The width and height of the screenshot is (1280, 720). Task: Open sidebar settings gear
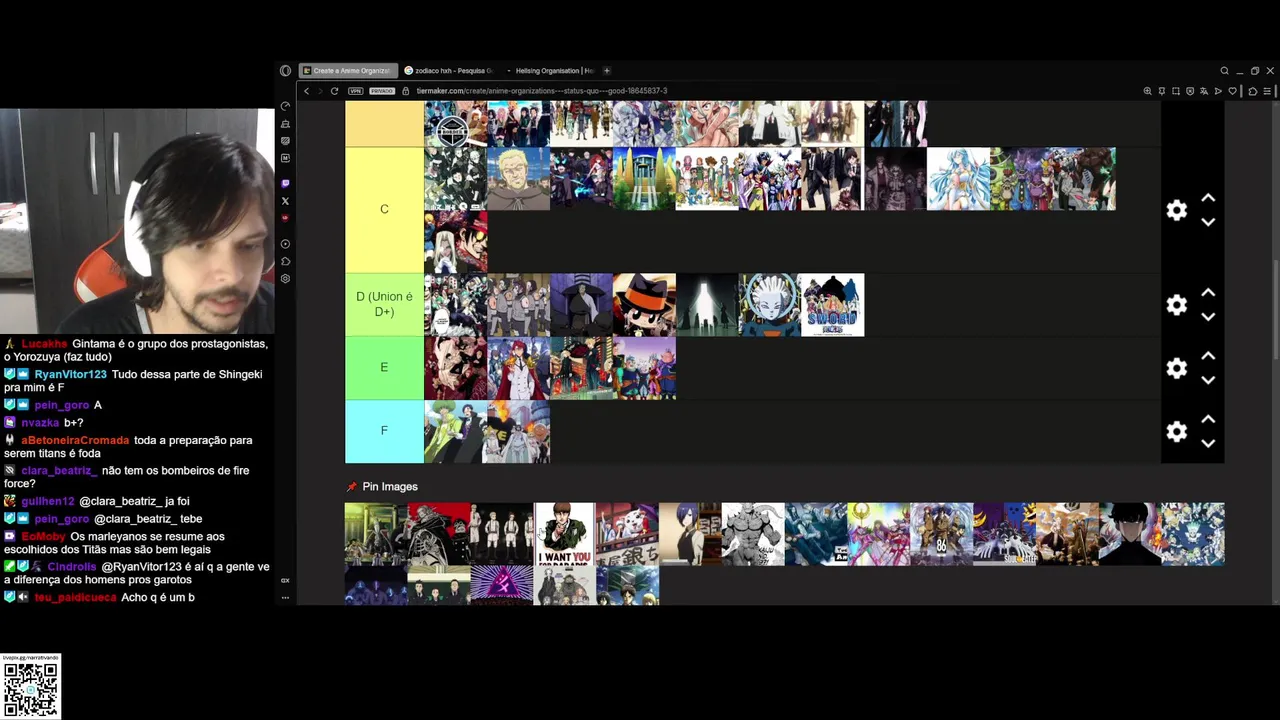coord(286,279)
